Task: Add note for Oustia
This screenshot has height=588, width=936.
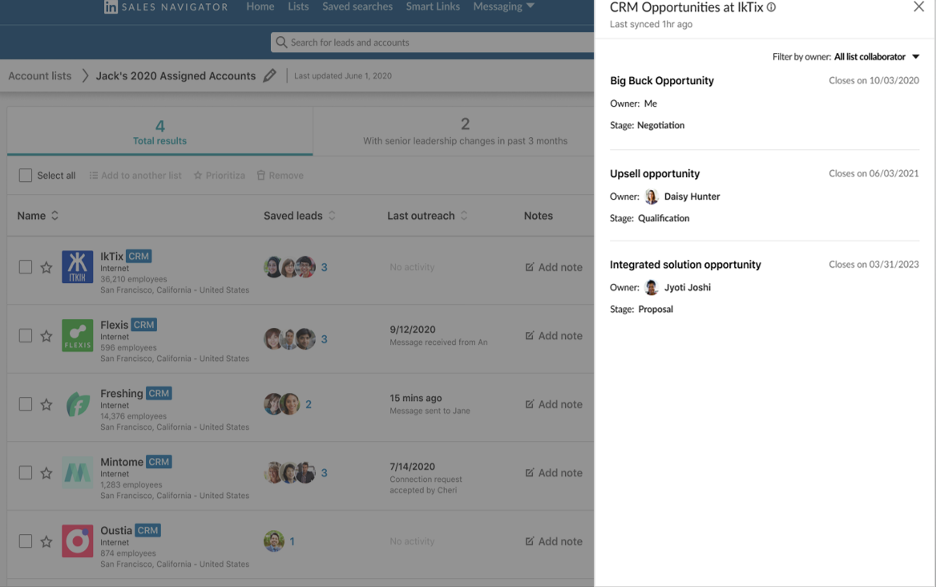Action: click(554, 541)
